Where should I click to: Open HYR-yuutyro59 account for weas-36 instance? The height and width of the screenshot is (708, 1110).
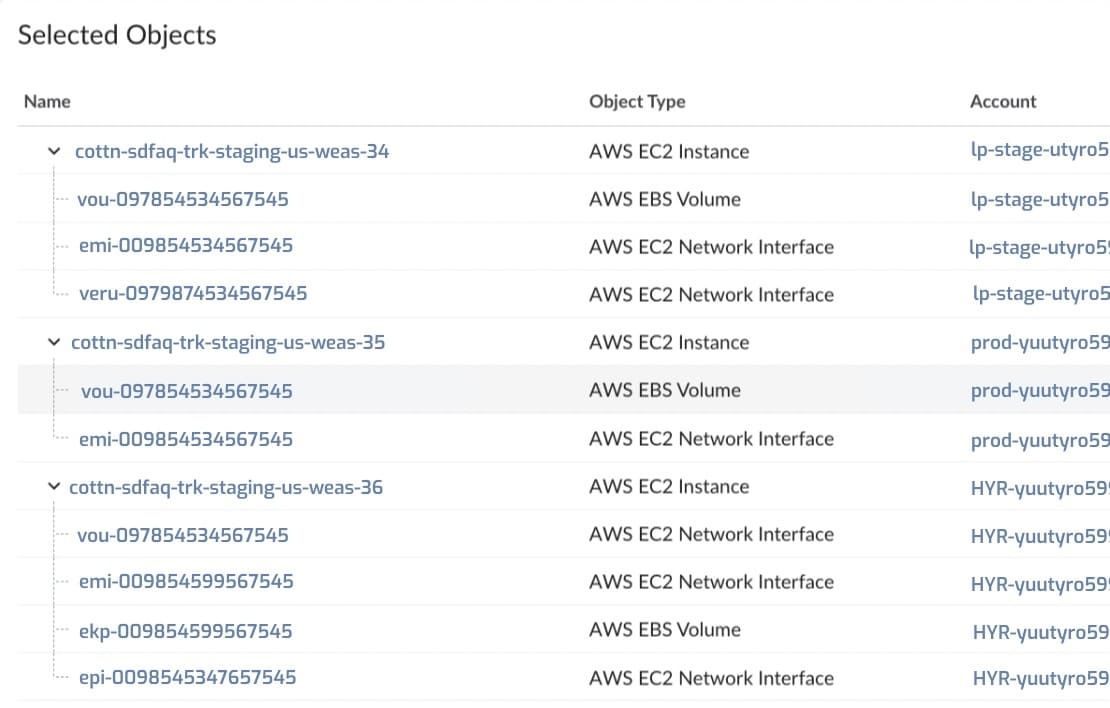coord(1039,489)
